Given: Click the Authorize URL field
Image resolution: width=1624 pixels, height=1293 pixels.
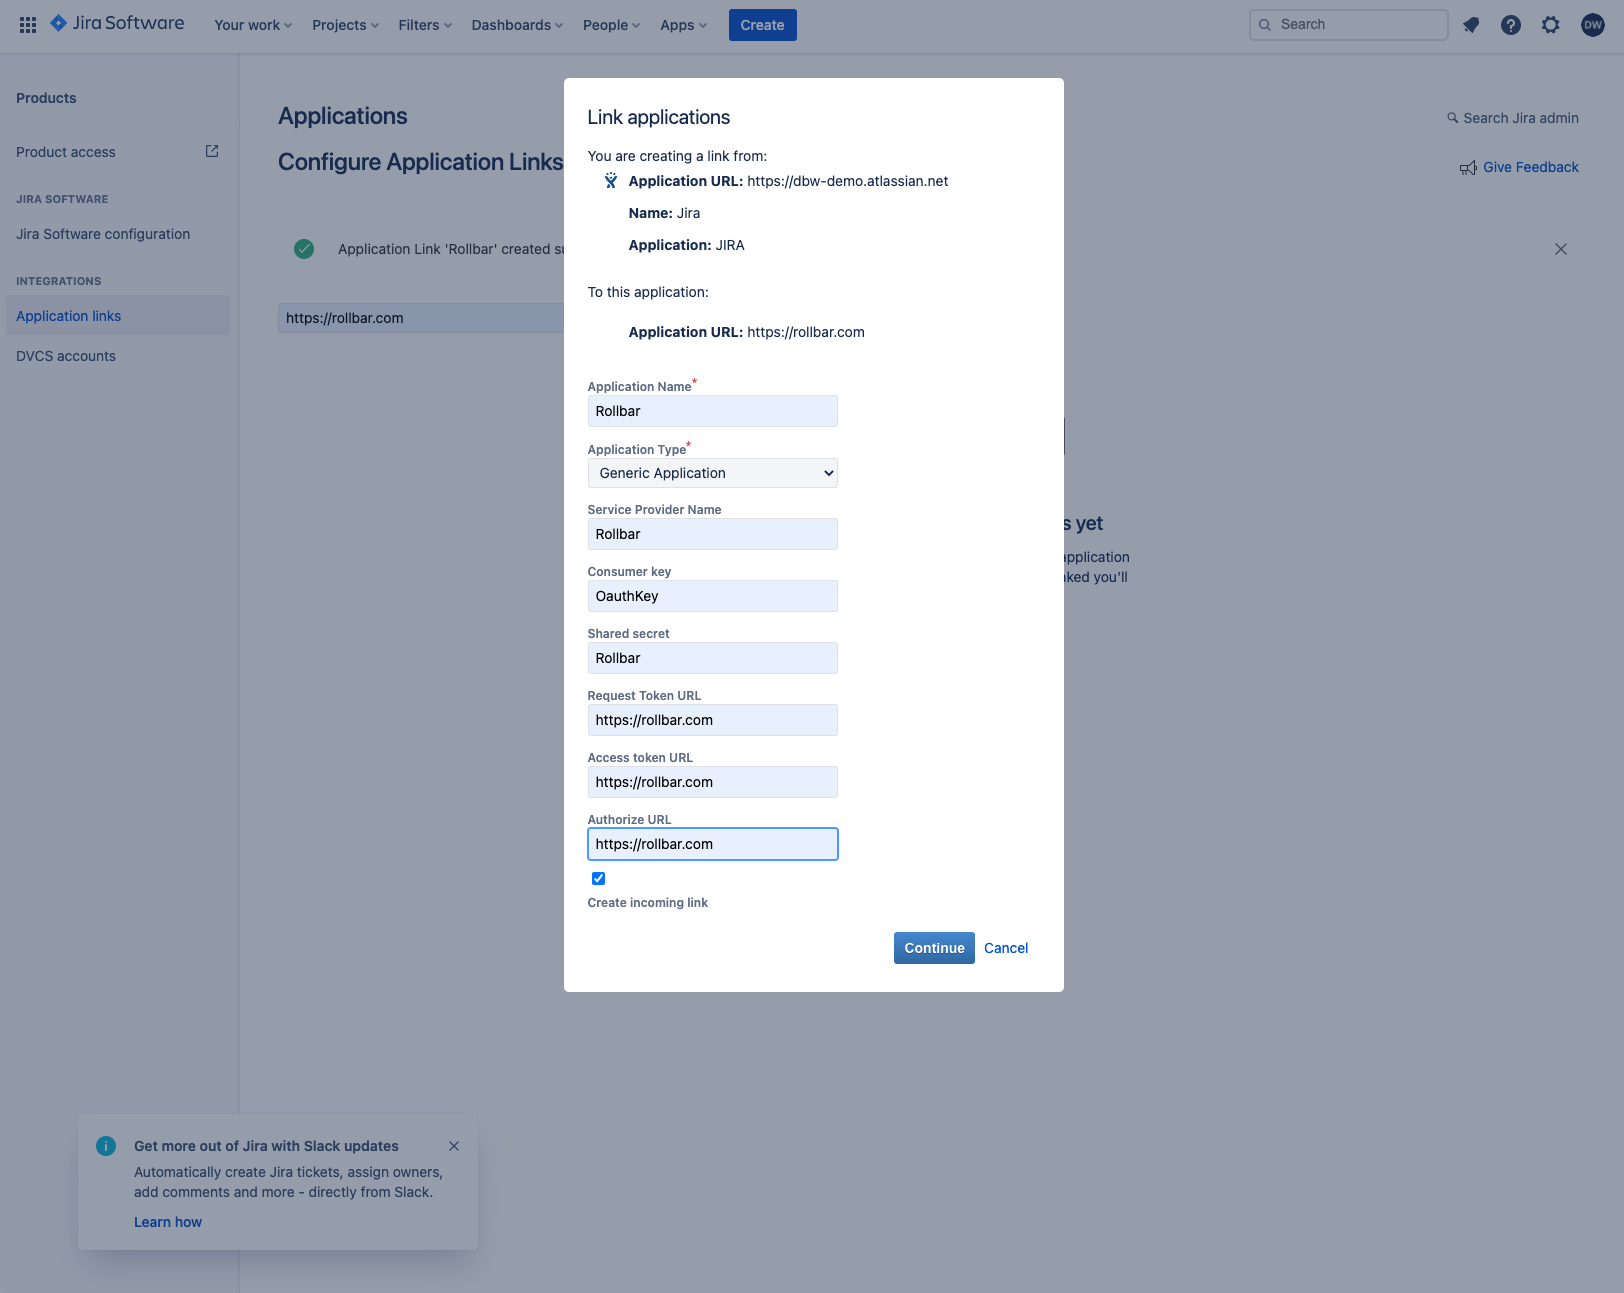Looking at the screenshot, I should pos(713,844).
